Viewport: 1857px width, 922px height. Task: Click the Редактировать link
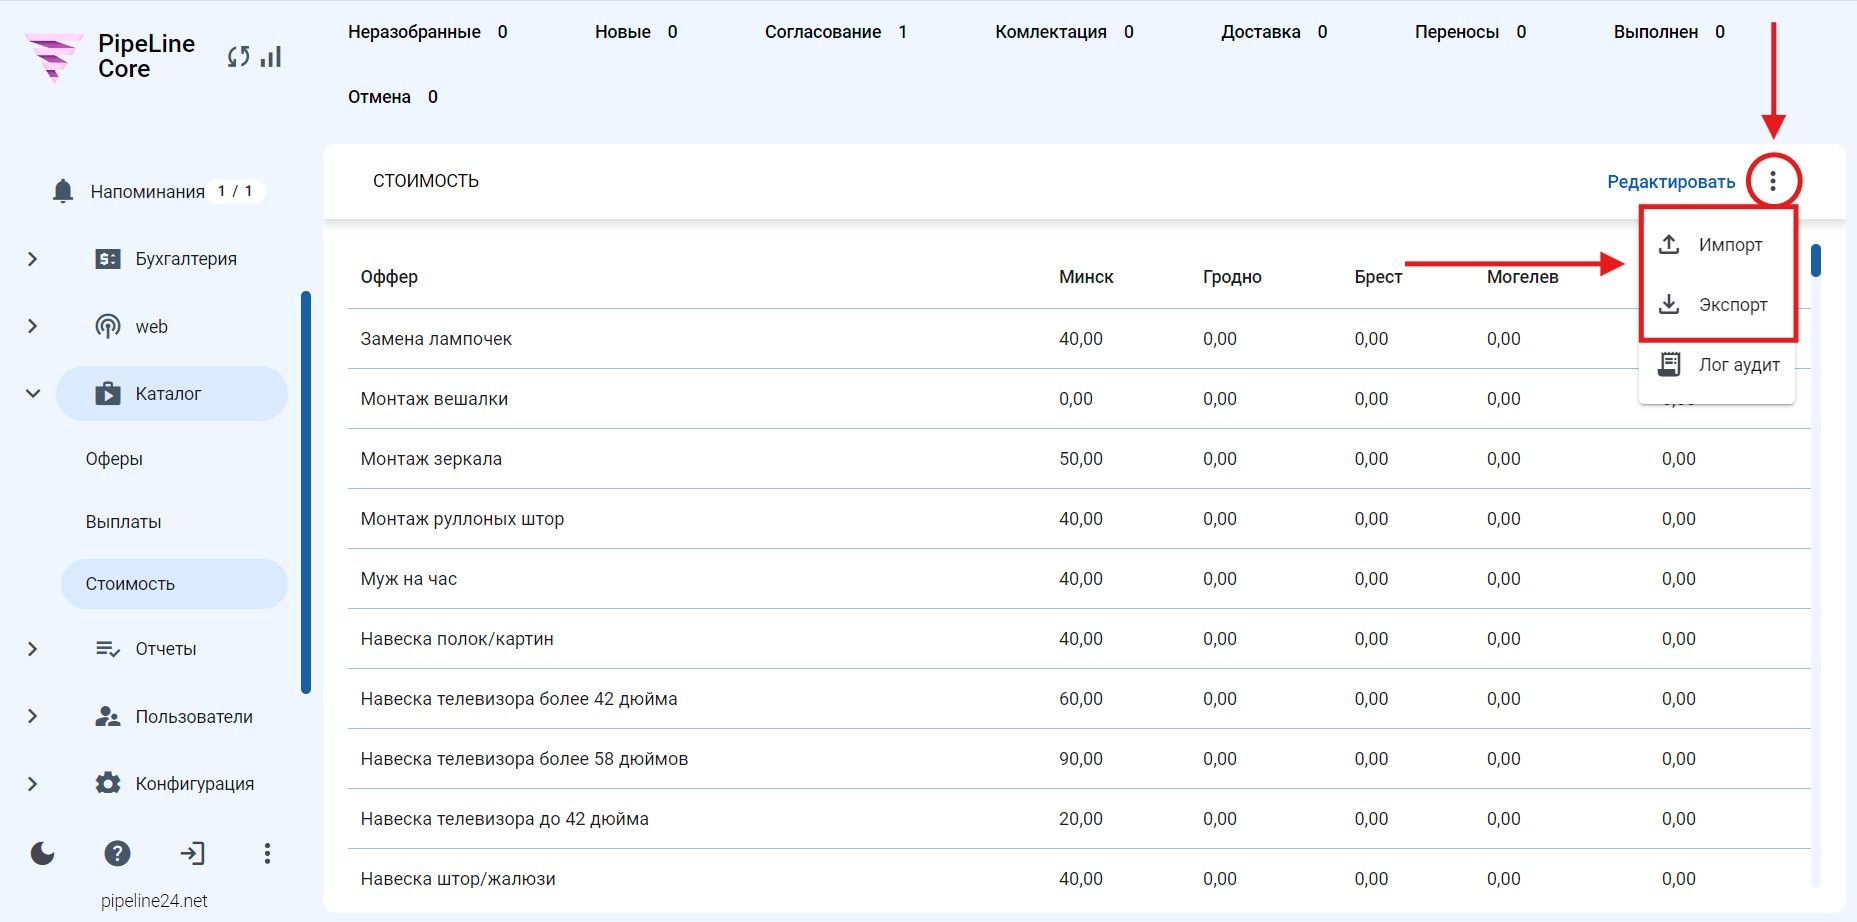[x=1671, y=182]
